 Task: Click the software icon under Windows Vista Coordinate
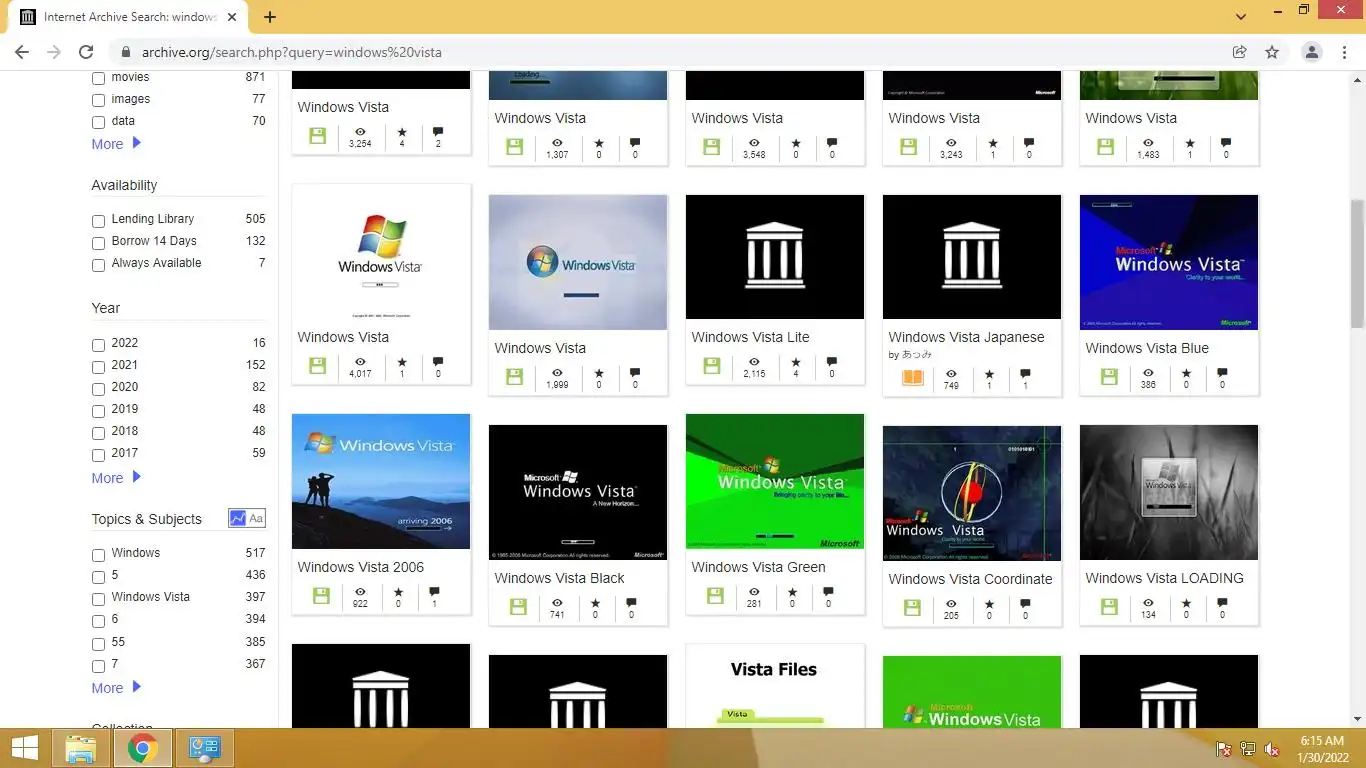coord(912,608)
